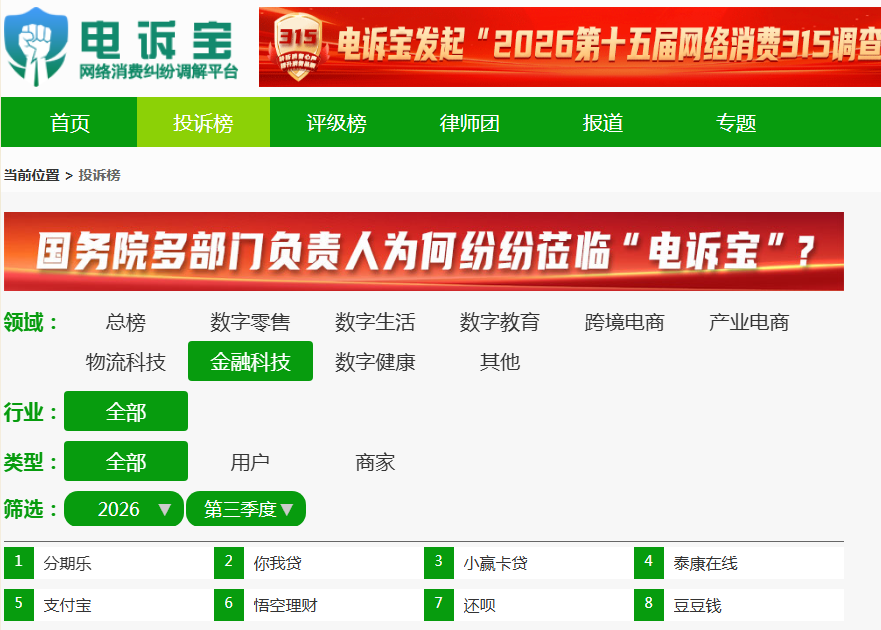Select the 用户 type filter
Image resolution: width=881 pixels, height=630 pixels.
click(250, 463)
